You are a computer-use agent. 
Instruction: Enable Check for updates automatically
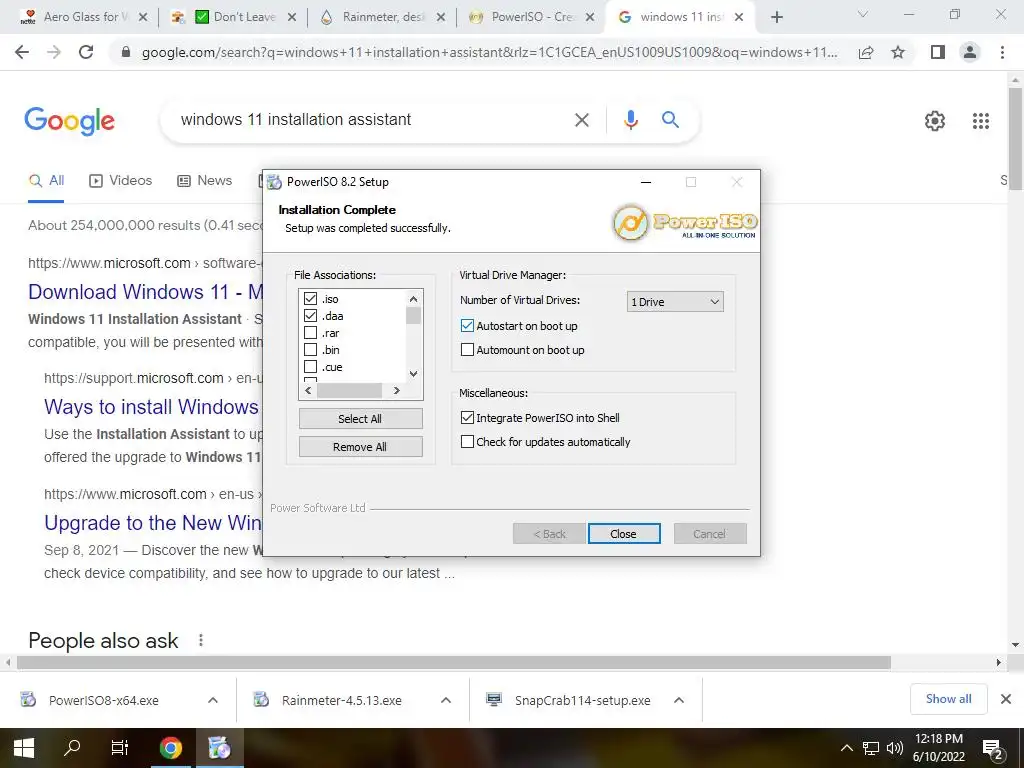(467, 442)
